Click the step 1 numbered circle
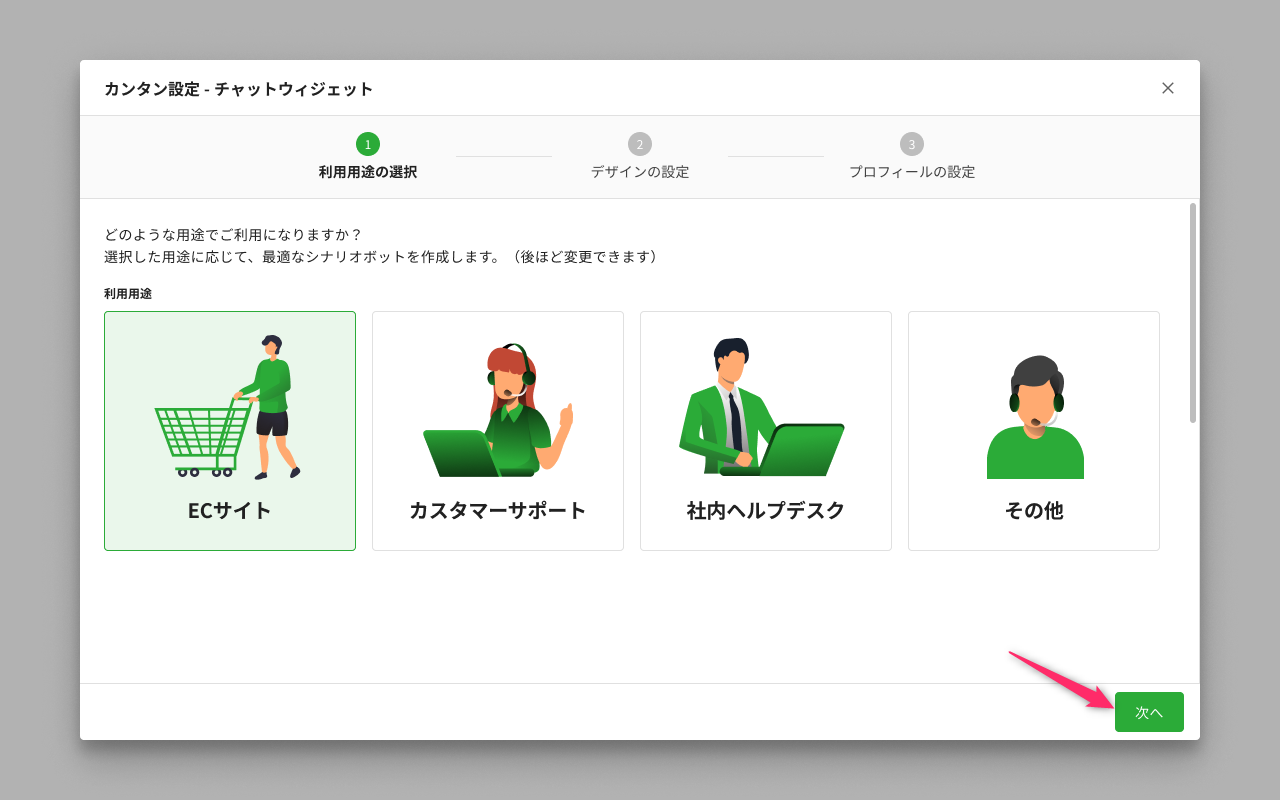 (x=368, y=144)
